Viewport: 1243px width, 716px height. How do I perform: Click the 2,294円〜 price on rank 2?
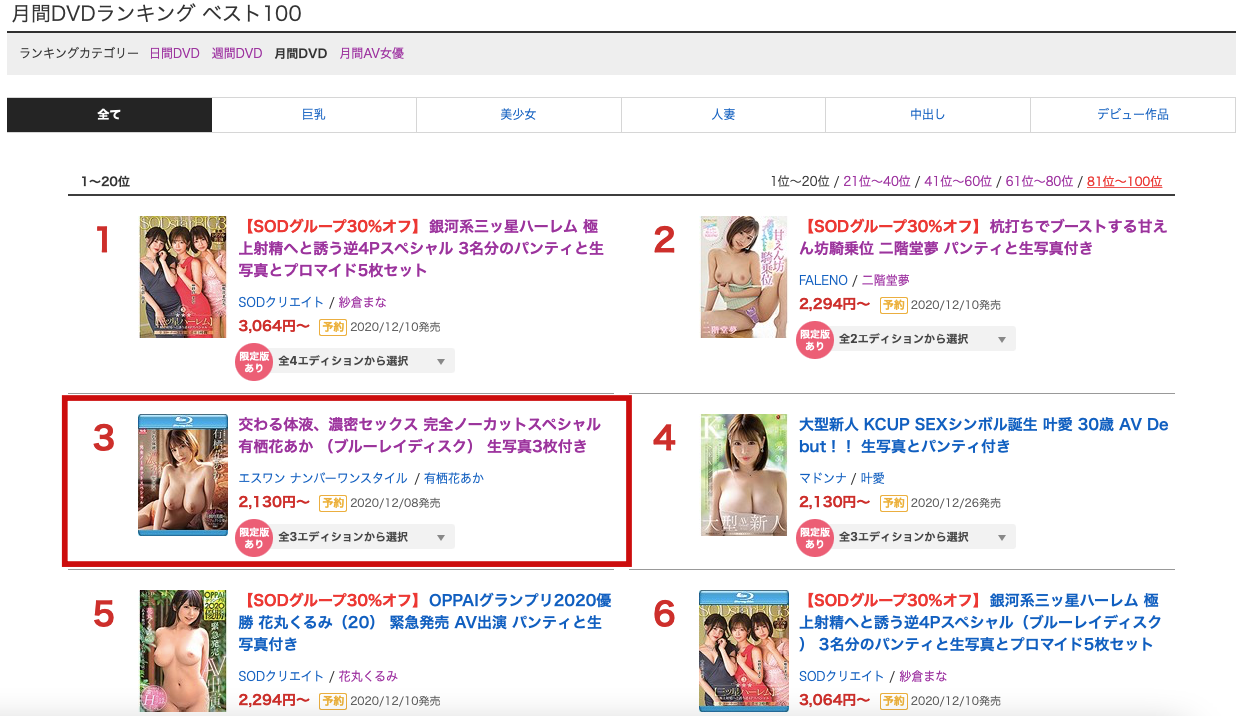(x=835, y=304)
